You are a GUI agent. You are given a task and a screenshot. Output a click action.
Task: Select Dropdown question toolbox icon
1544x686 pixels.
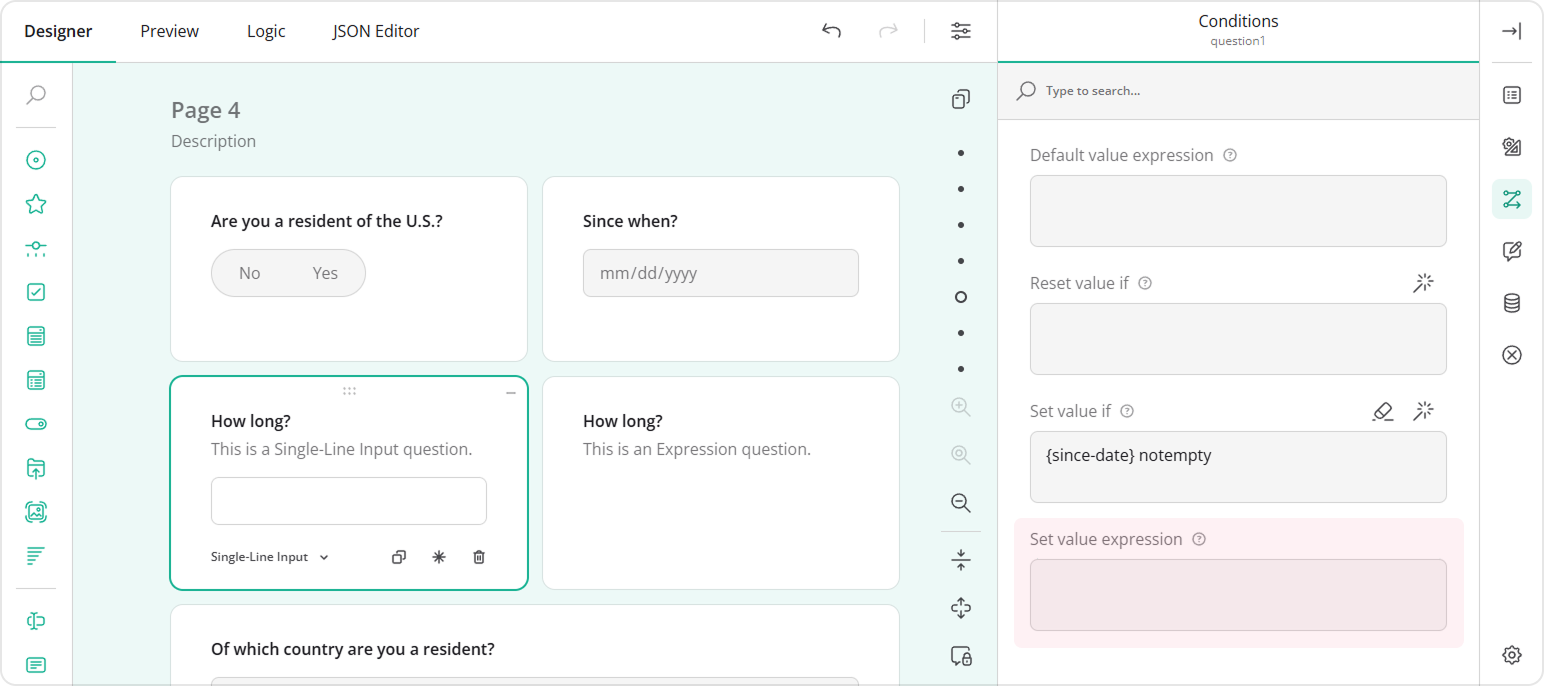(36, 336)
